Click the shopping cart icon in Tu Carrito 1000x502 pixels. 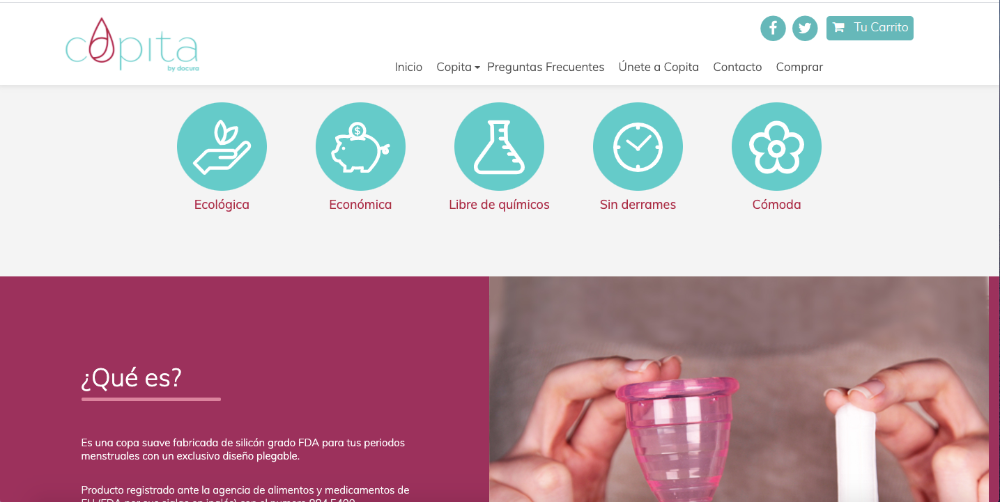coord(839,27)
